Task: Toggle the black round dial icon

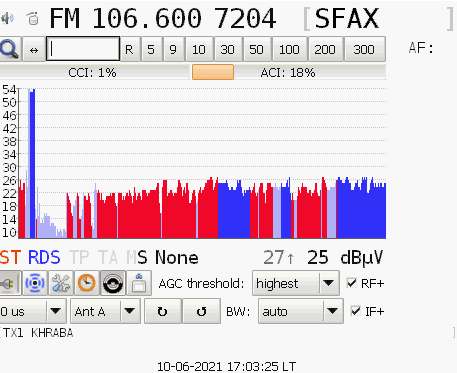Action: 113,283
